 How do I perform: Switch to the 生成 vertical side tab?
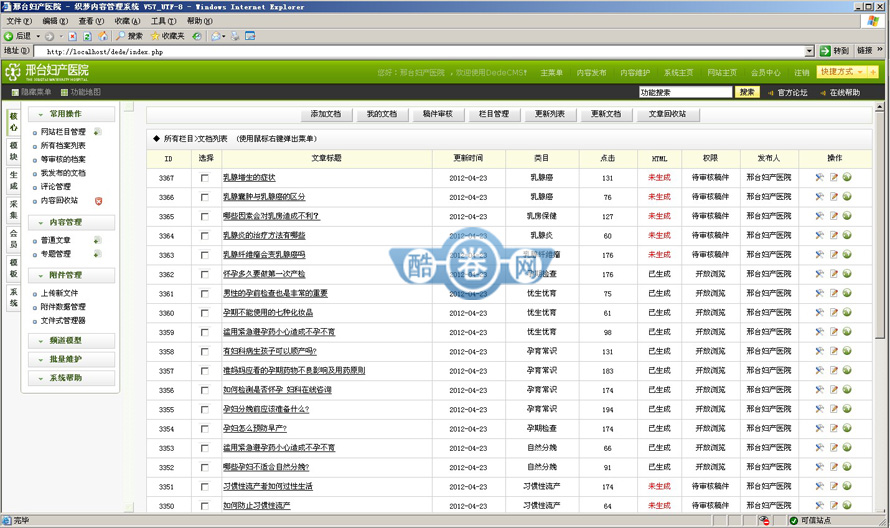tap(14, 181)
